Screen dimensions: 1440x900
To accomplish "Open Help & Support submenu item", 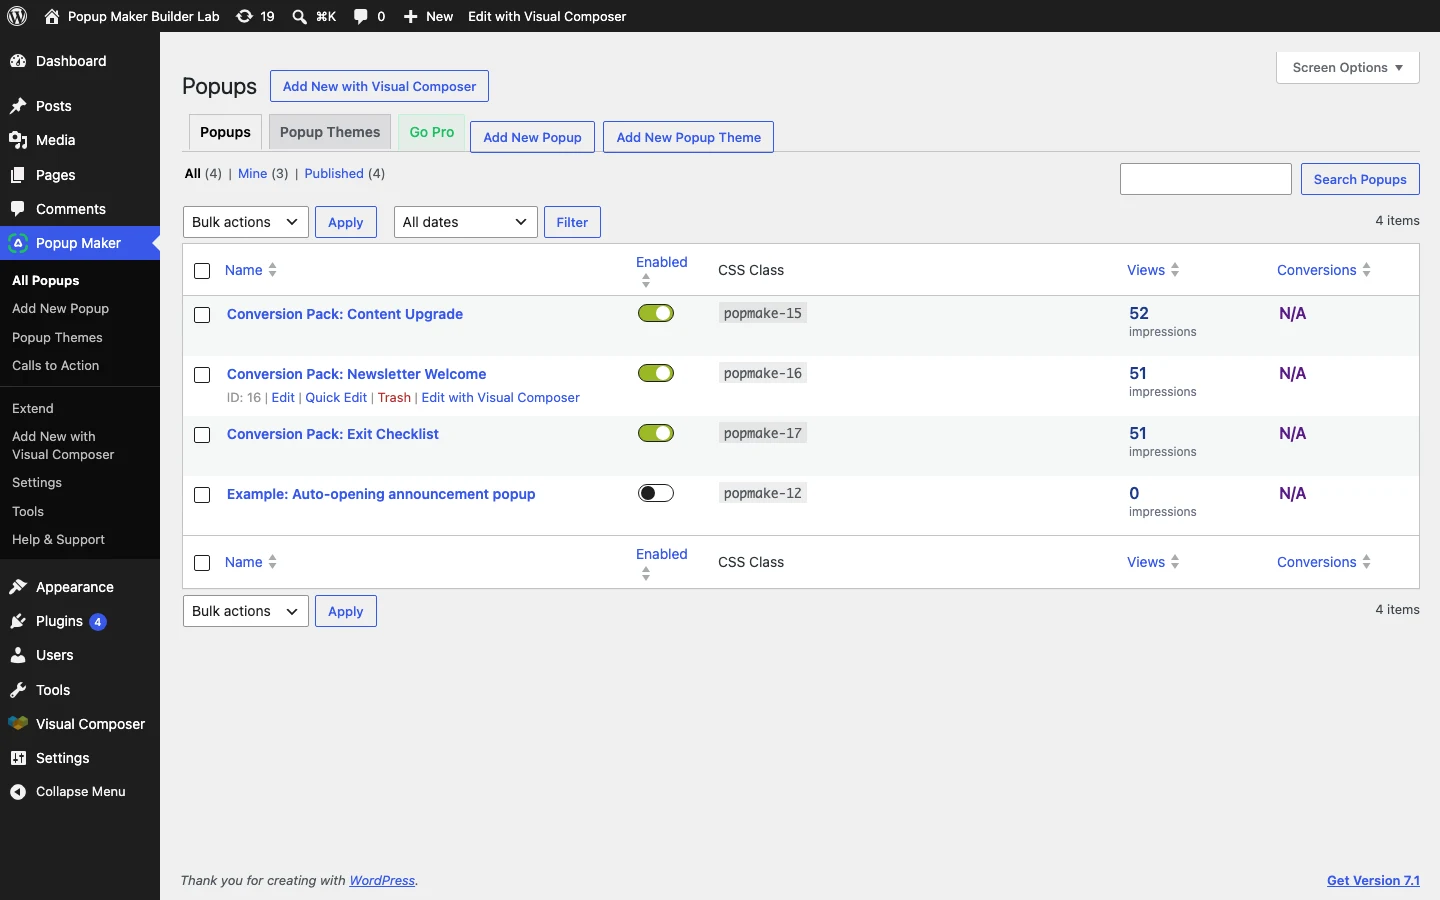I will 58,540.
